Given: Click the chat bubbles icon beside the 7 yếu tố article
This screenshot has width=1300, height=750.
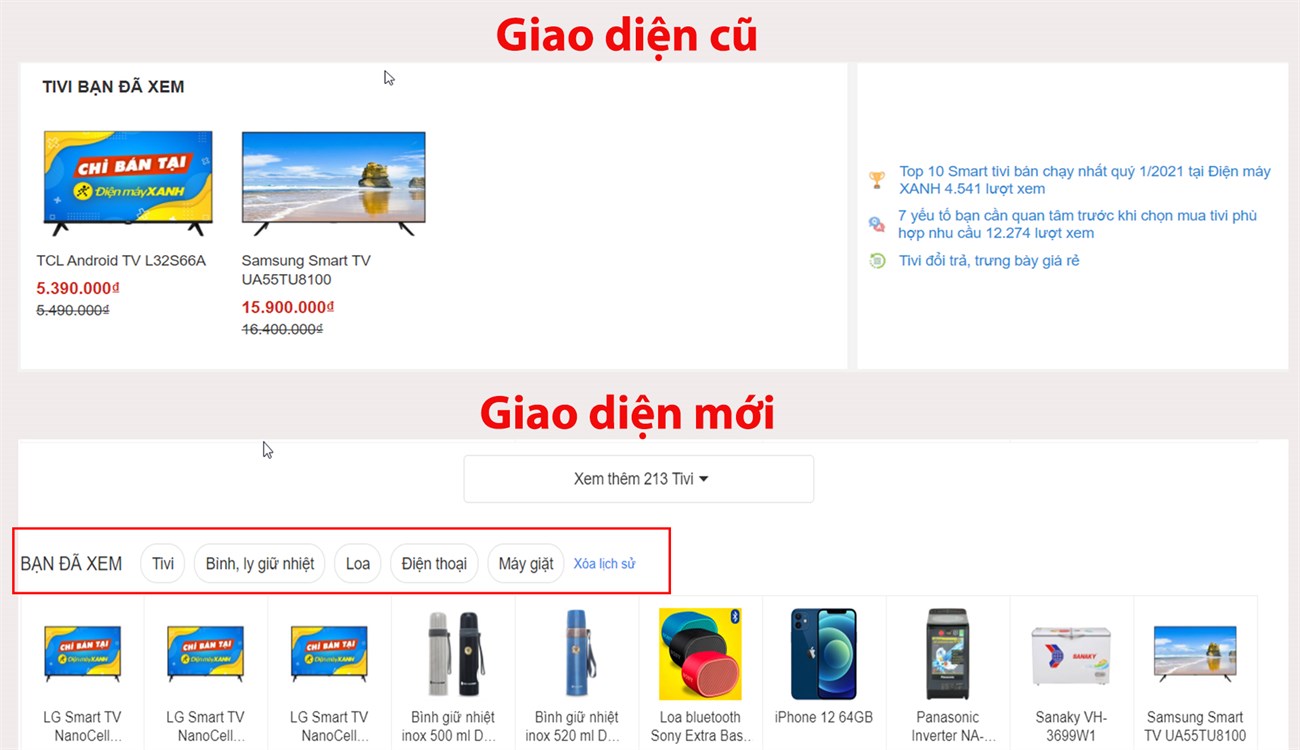Looking at the screenshot, I should [877, 224].
